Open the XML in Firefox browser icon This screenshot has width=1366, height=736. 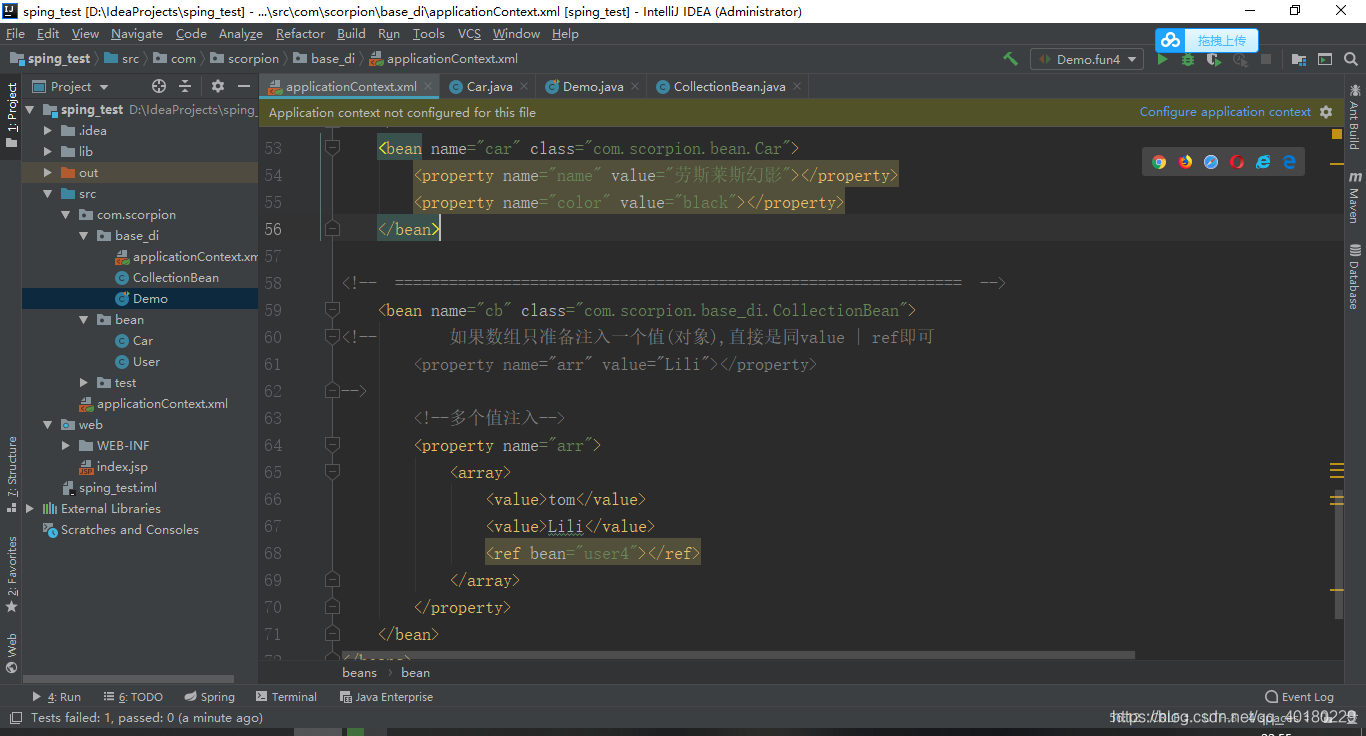pyautogui.click(x=1185, y=162)
